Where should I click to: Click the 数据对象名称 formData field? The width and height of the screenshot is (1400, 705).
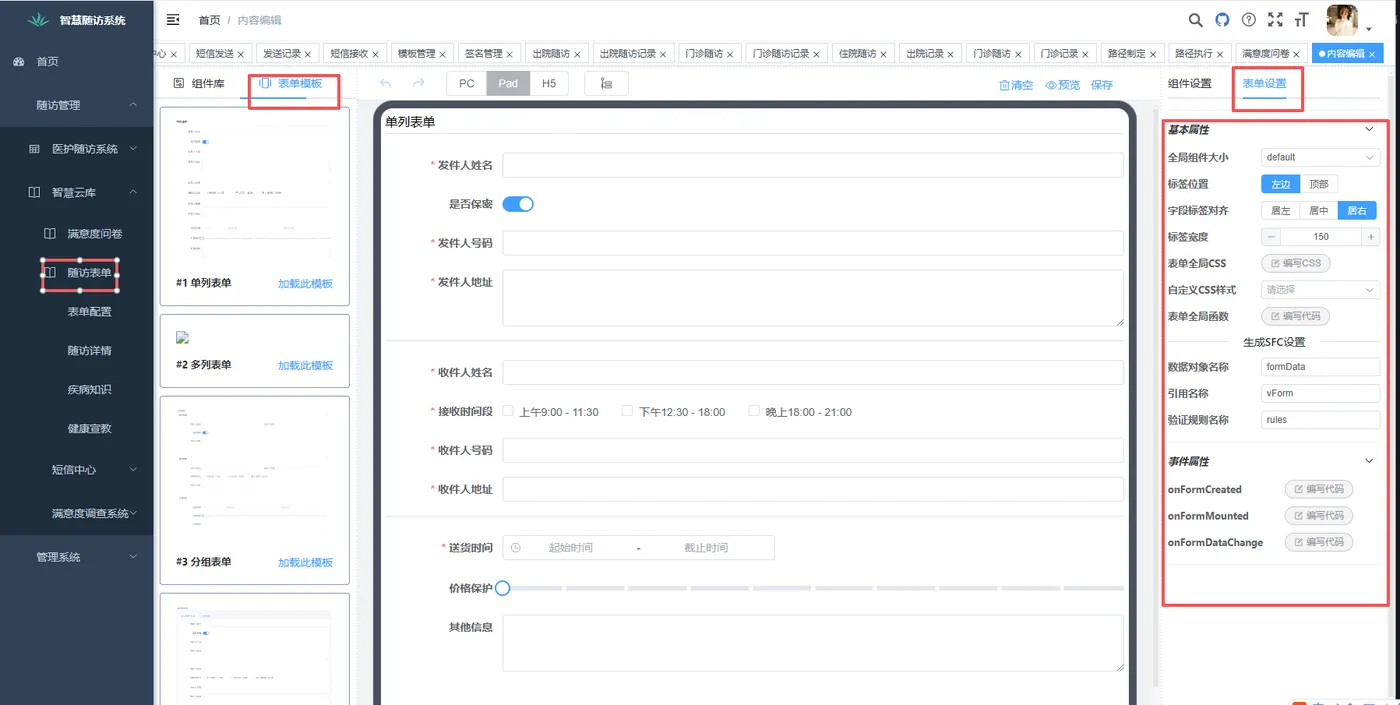coord(1320,367)
